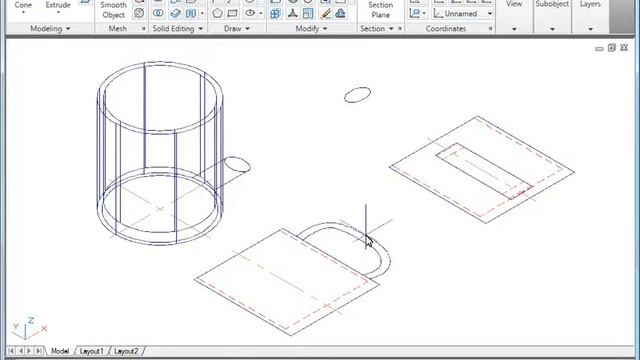Open dropdown next to the UCS icon
The height and width of the screenshot is (360, 640).
click(x=424, y=13)
